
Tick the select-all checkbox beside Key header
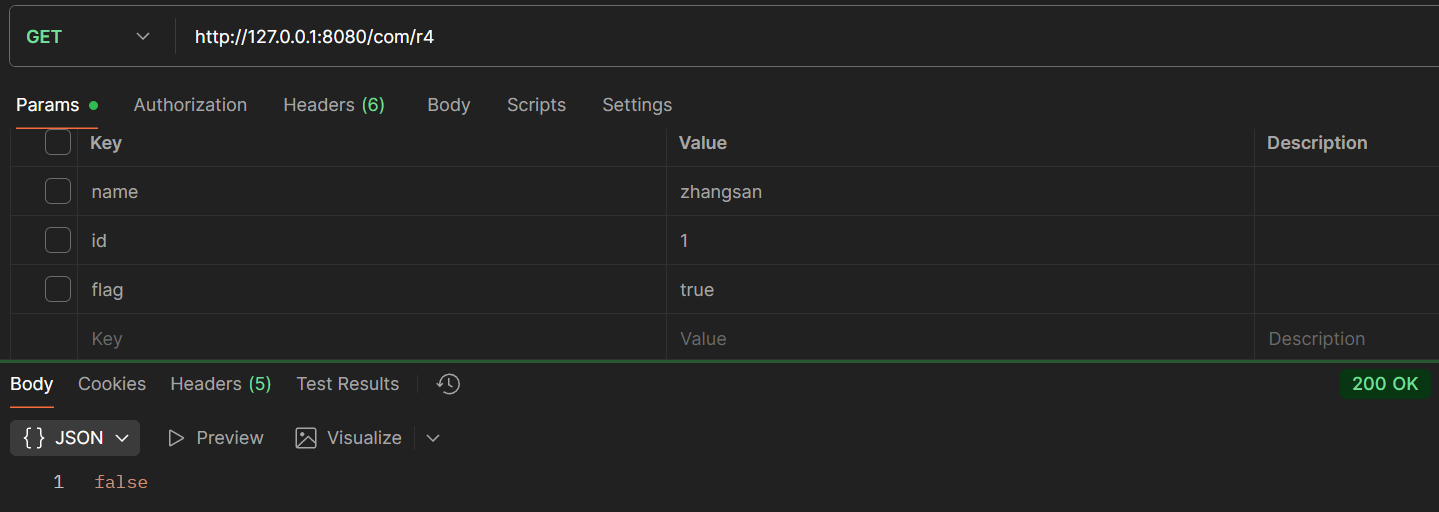click(x=58, y=142)
